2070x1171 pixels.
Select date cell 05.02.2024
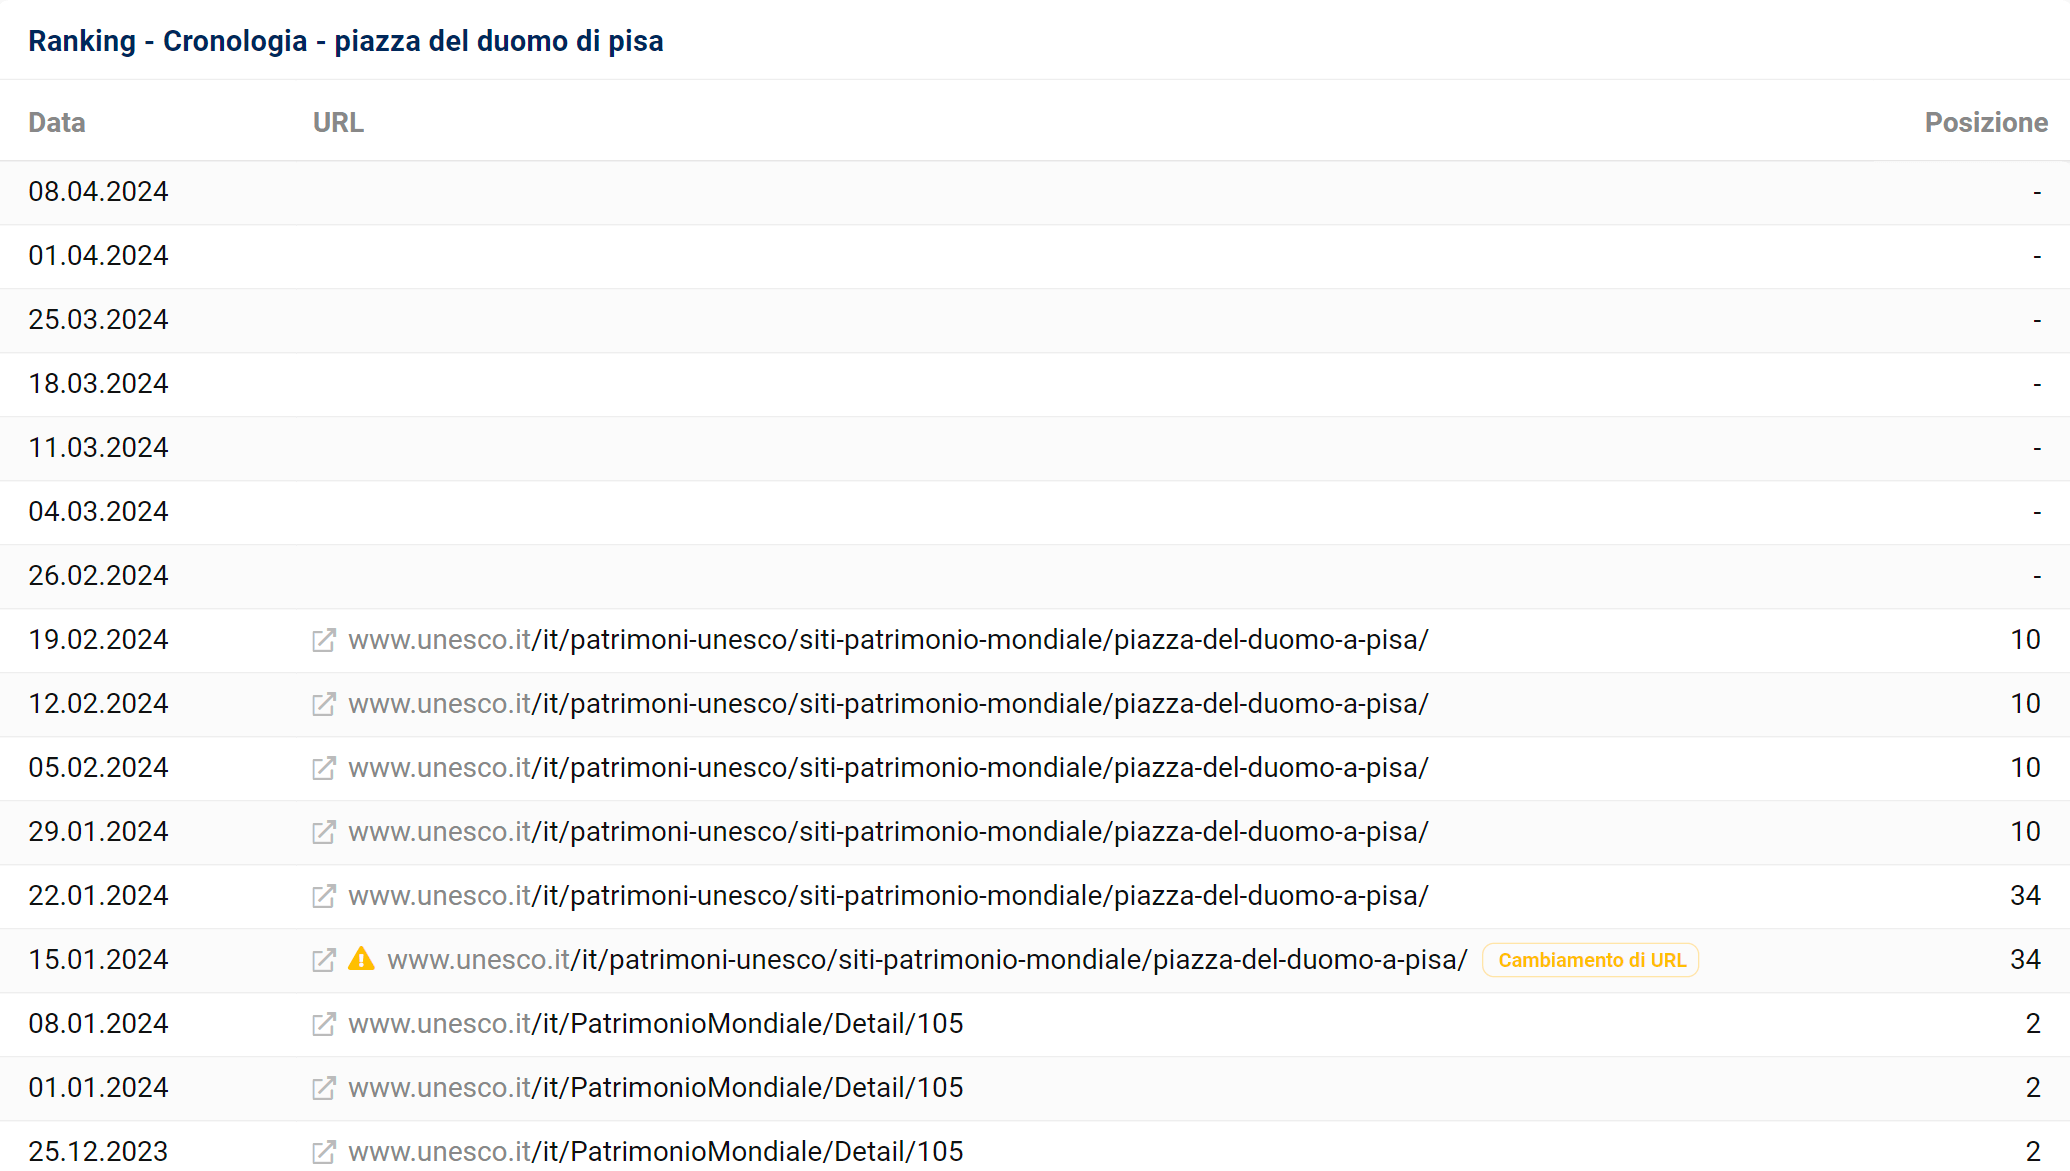98,768
